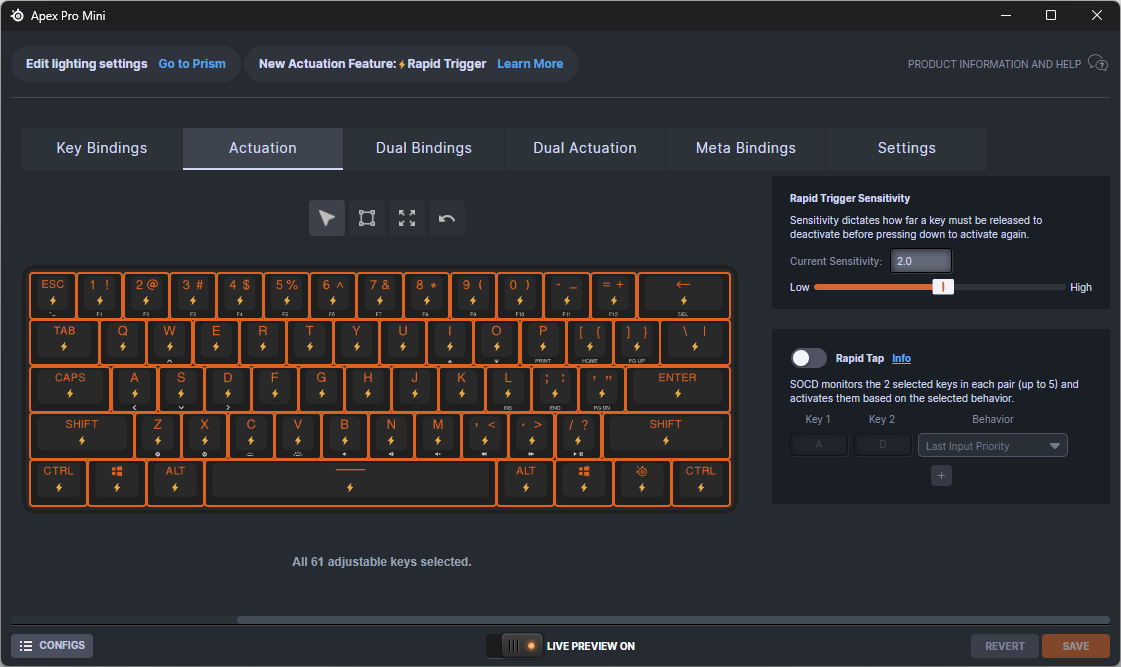The height and width of the screenshot is (667, 1121).
Task: Click the CONFIGS button
Action: 52,646
